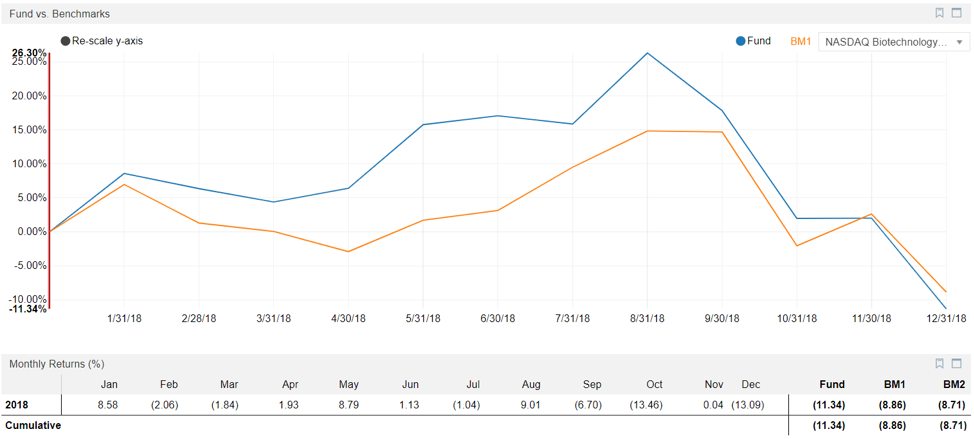974x439 pixels.
Task: Maximize the Fund vs. Benchmarks panel
Action: [957, 14]
